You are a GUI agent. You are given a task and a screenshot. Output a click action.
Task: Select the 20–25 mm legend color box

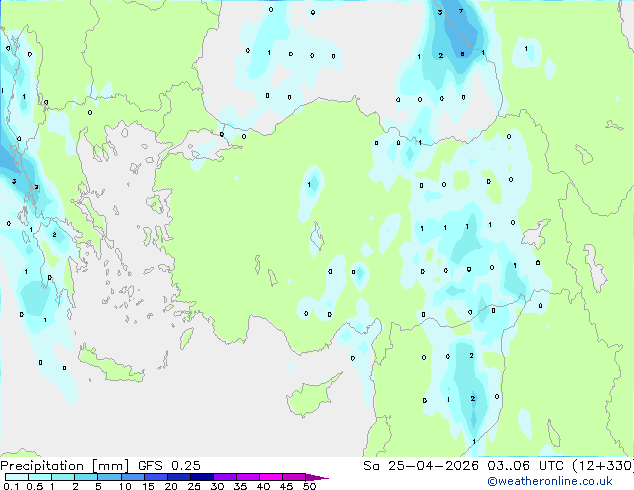point(179,477)
